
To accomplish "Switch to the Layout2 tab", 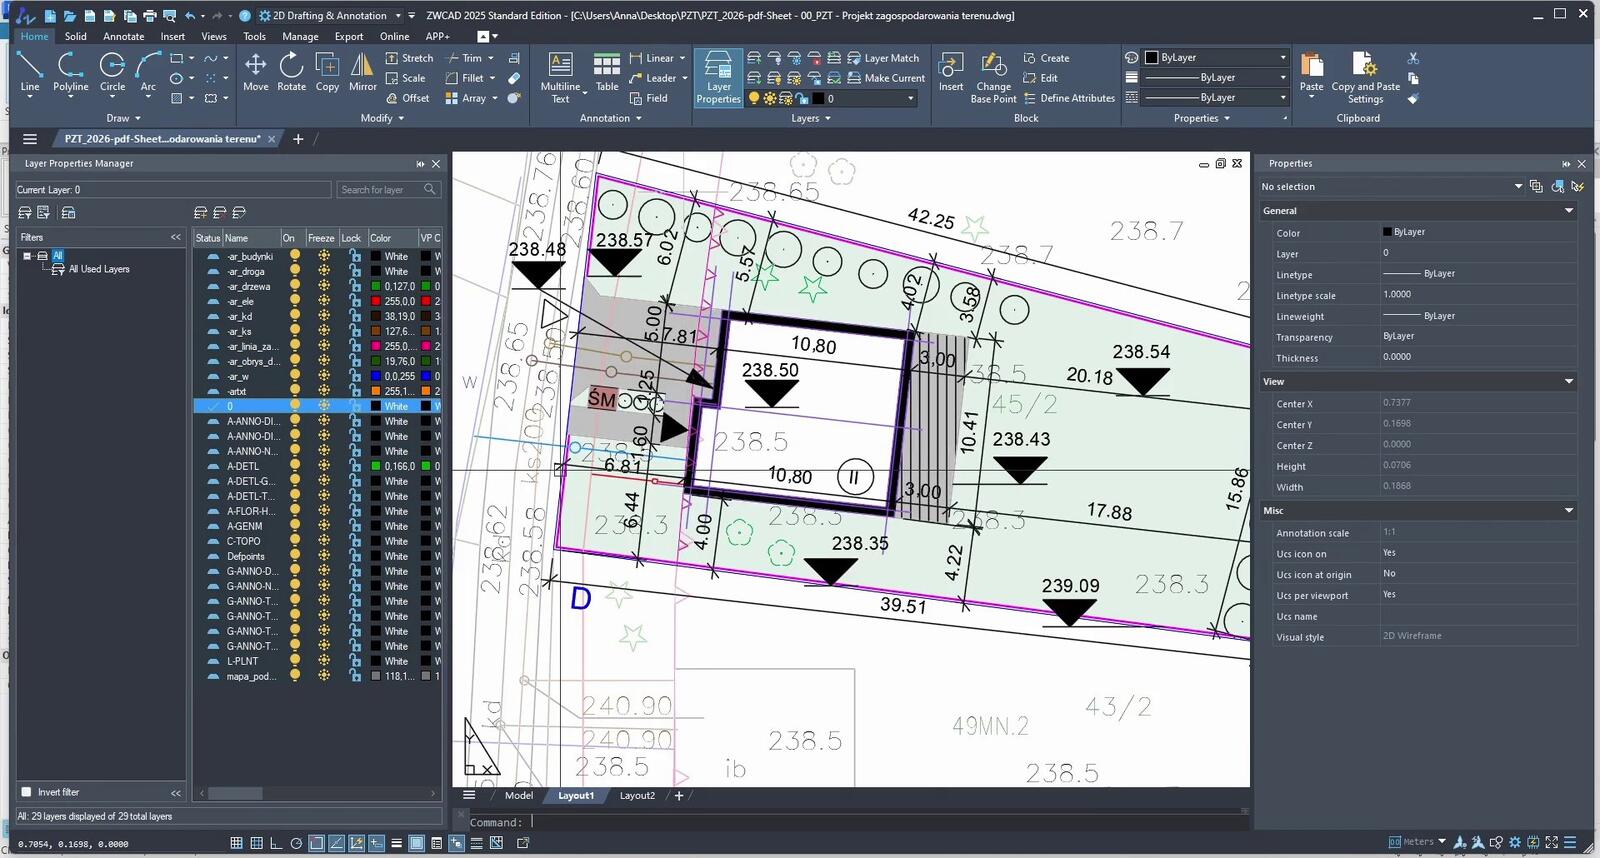I will pyautogui.click(x=637, y=796).
